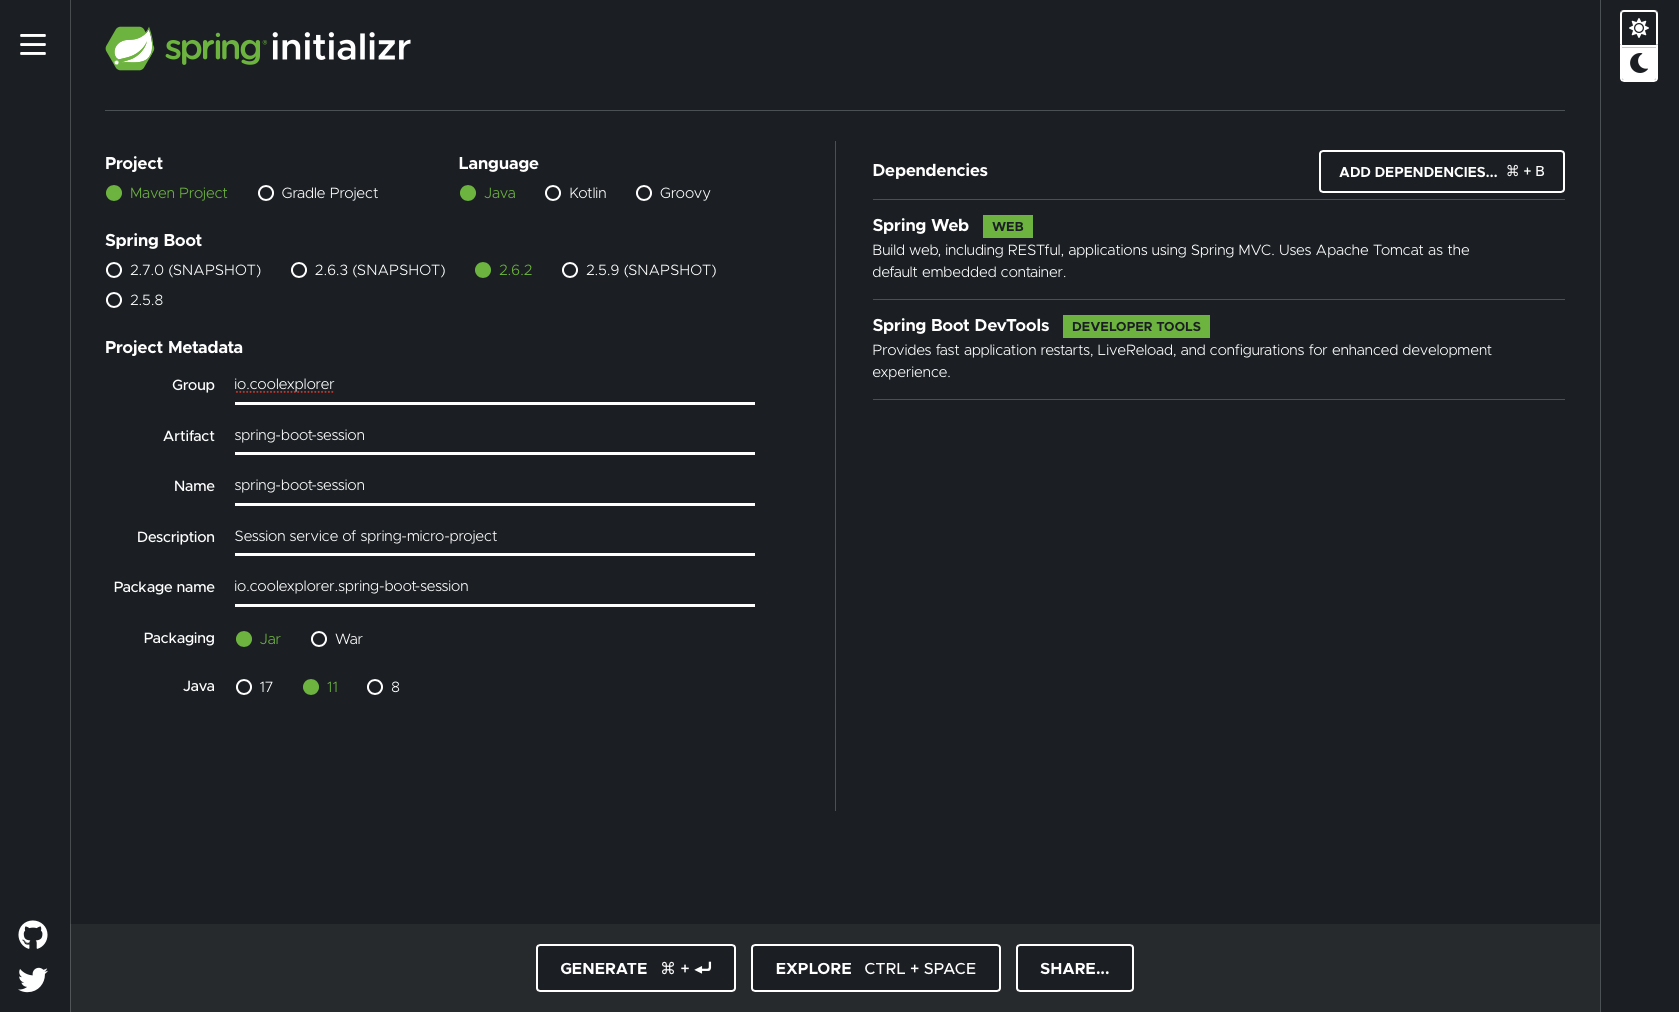
Task: Select Spring Boot 2.6.2
Action: click(504, 270)
